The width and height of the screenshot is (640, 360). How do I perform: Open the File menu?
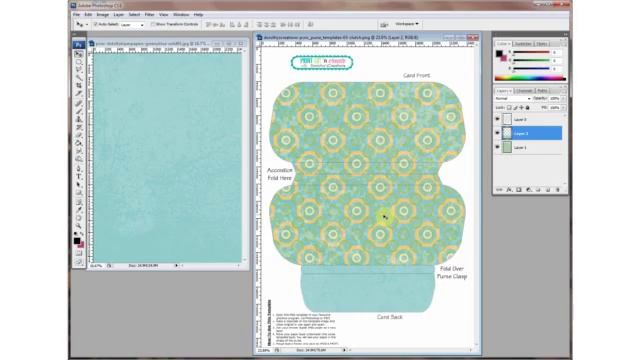(x=76, y=15)
